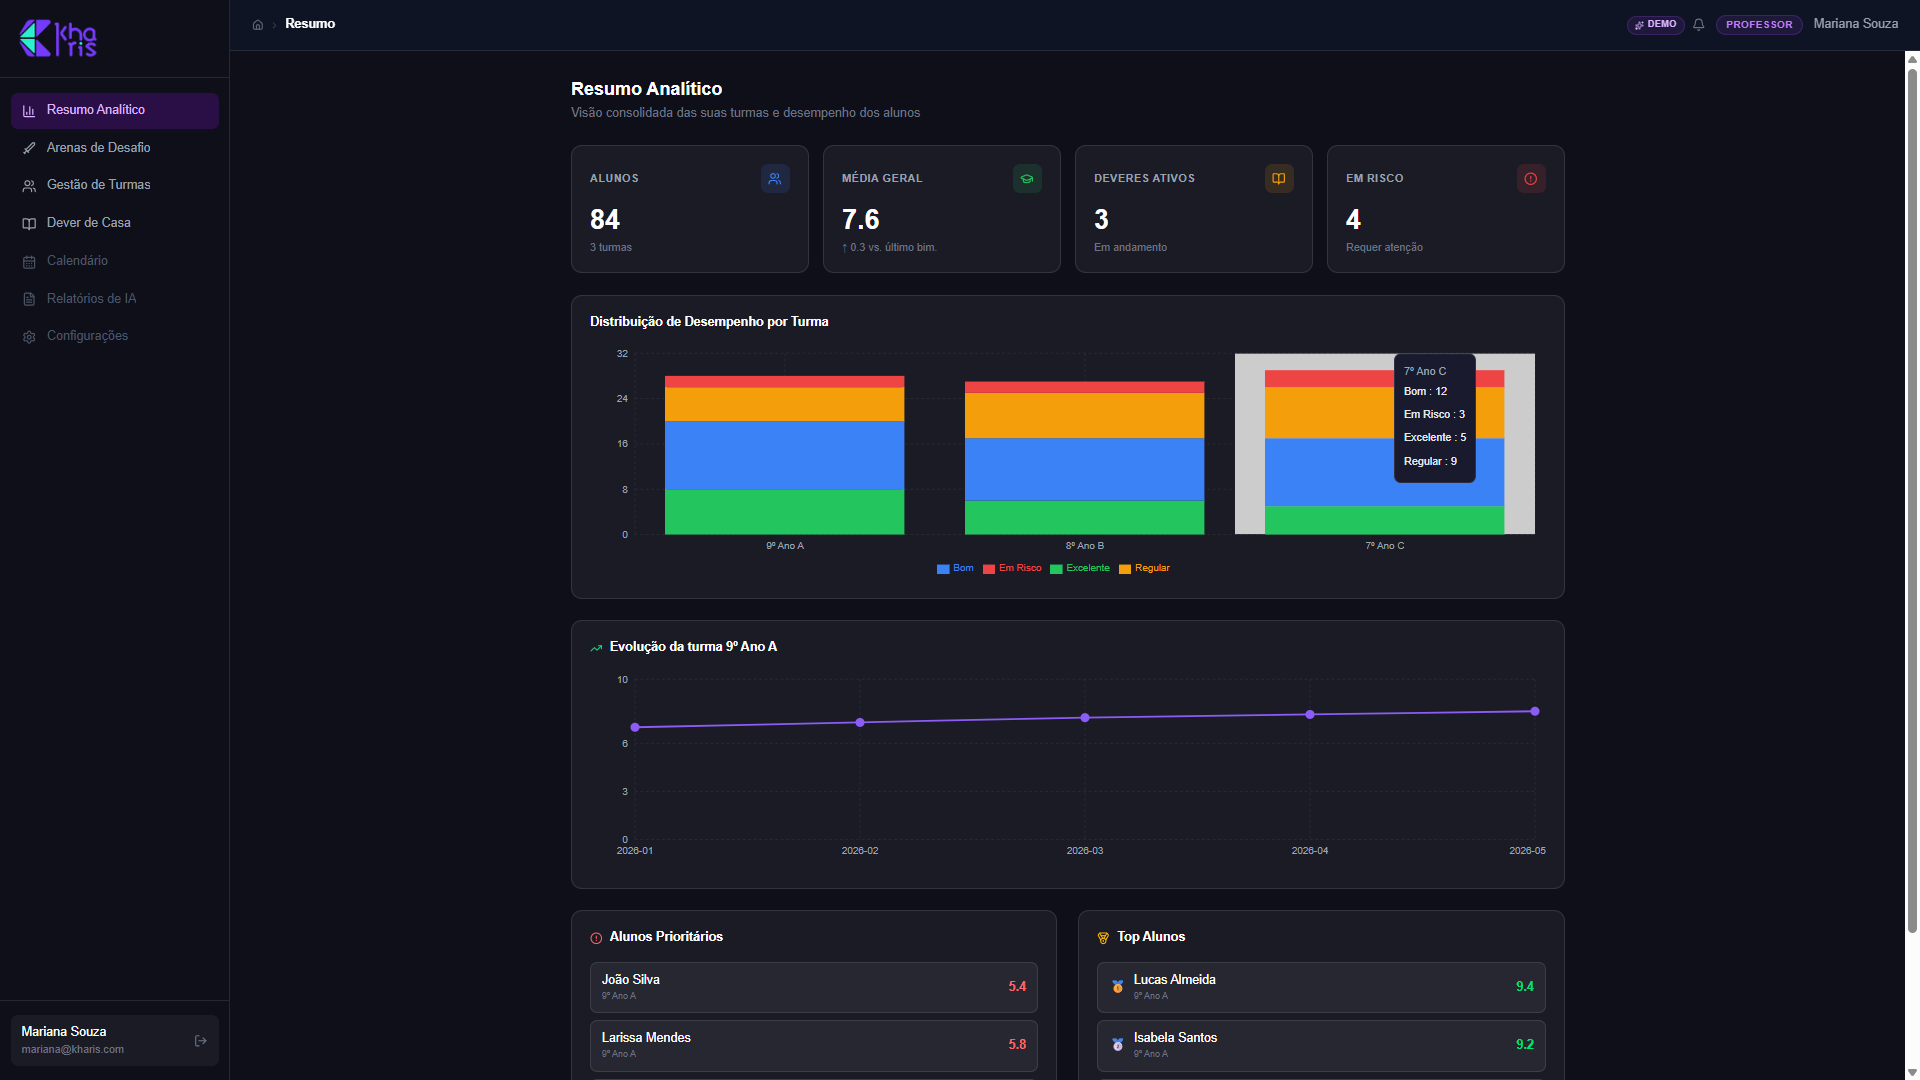Click the Kharis logo
This screenshot has width=1920, height=1080.
coord(58,38)
